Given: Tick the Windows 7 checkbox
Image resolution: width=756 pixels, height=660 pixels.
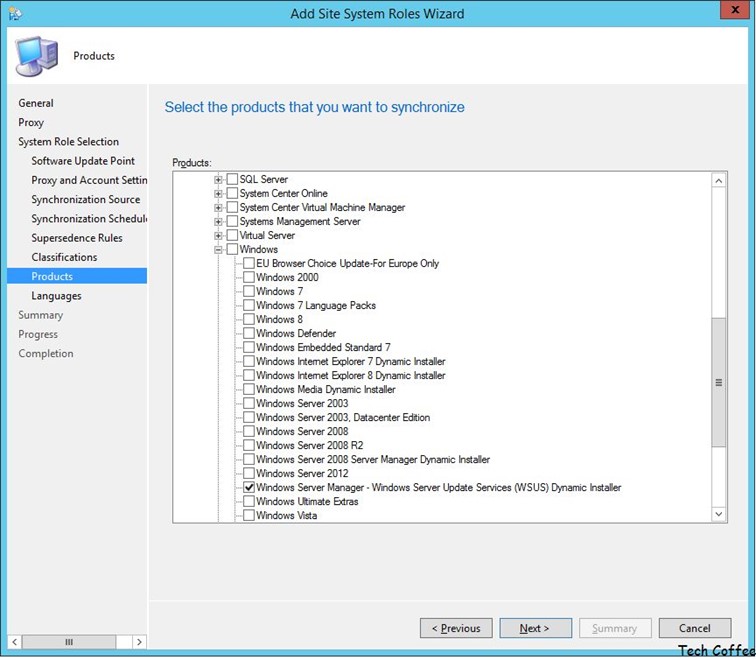Looking at the screenshot, I should pos(249,291).
